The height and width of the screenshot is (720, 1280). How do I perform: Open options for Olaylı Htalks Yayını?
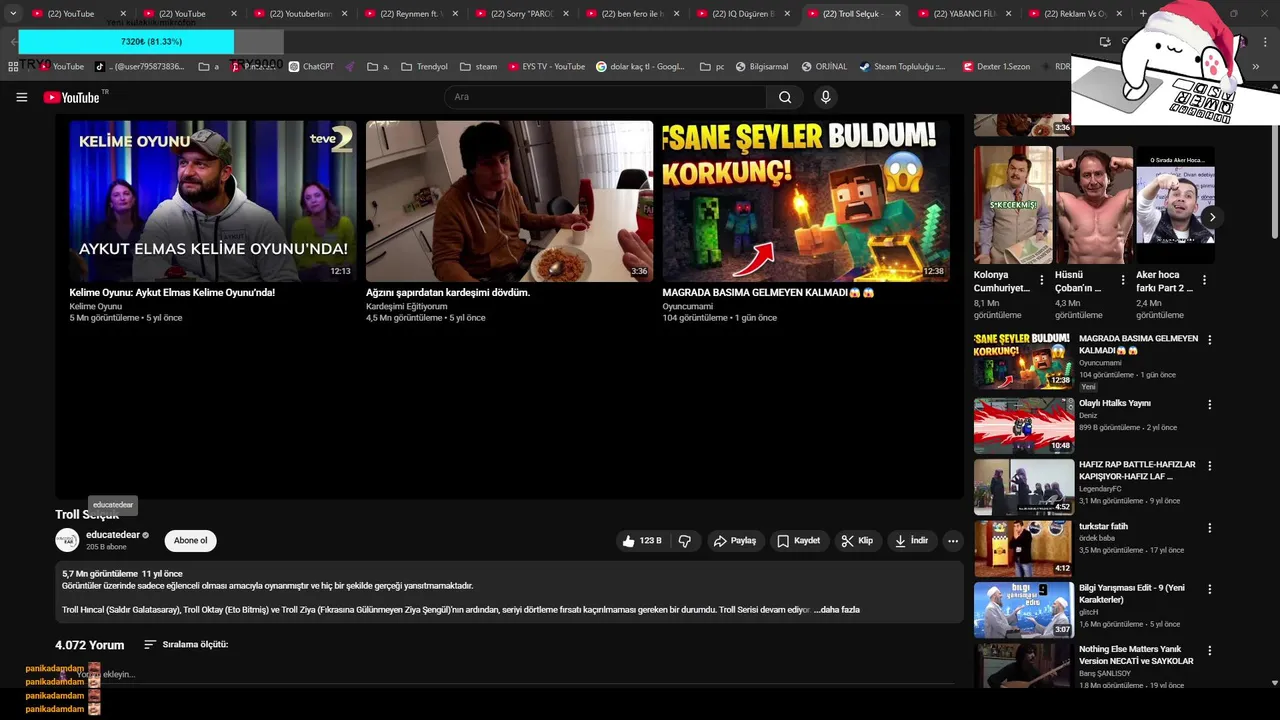coord(1210,405)
